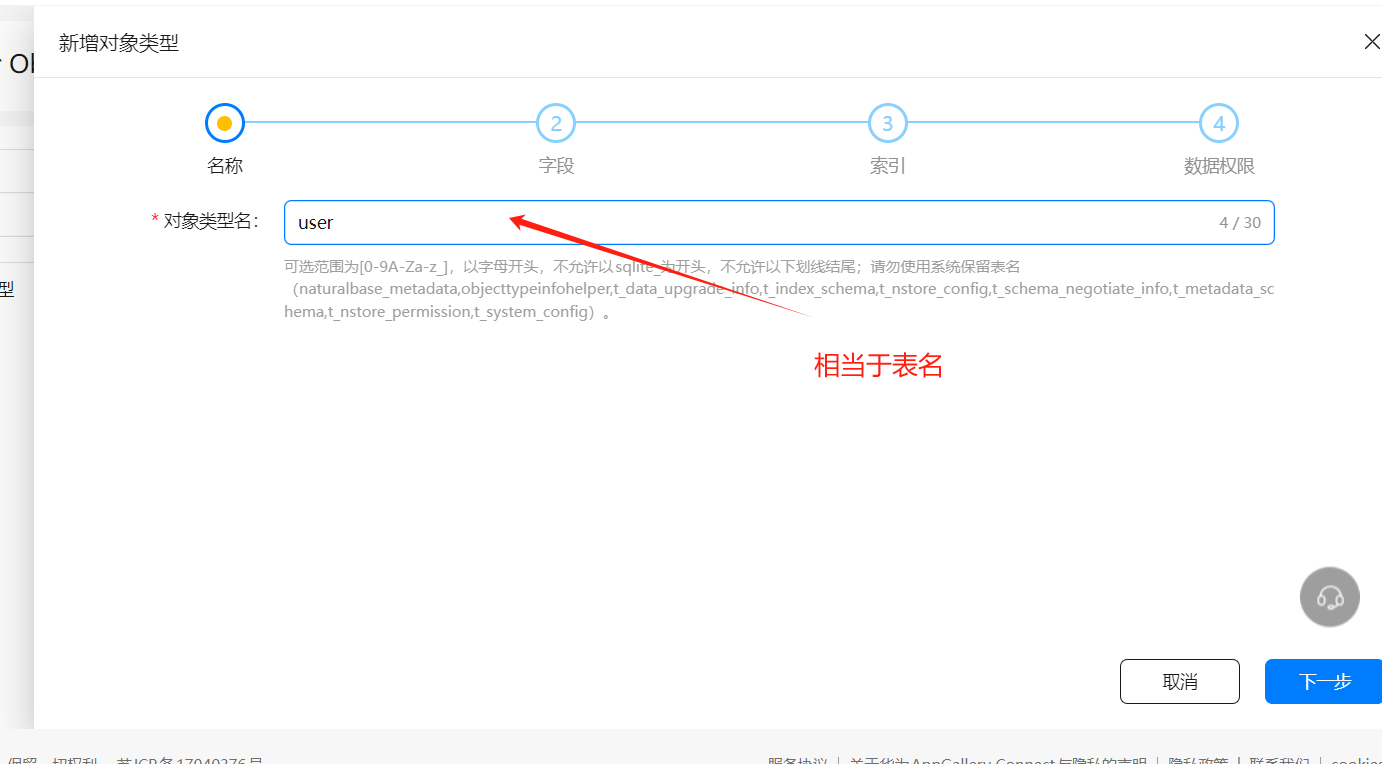Click the naming rules hint text
This screenshot has height=764, width=1382.
tap(779, 289)
